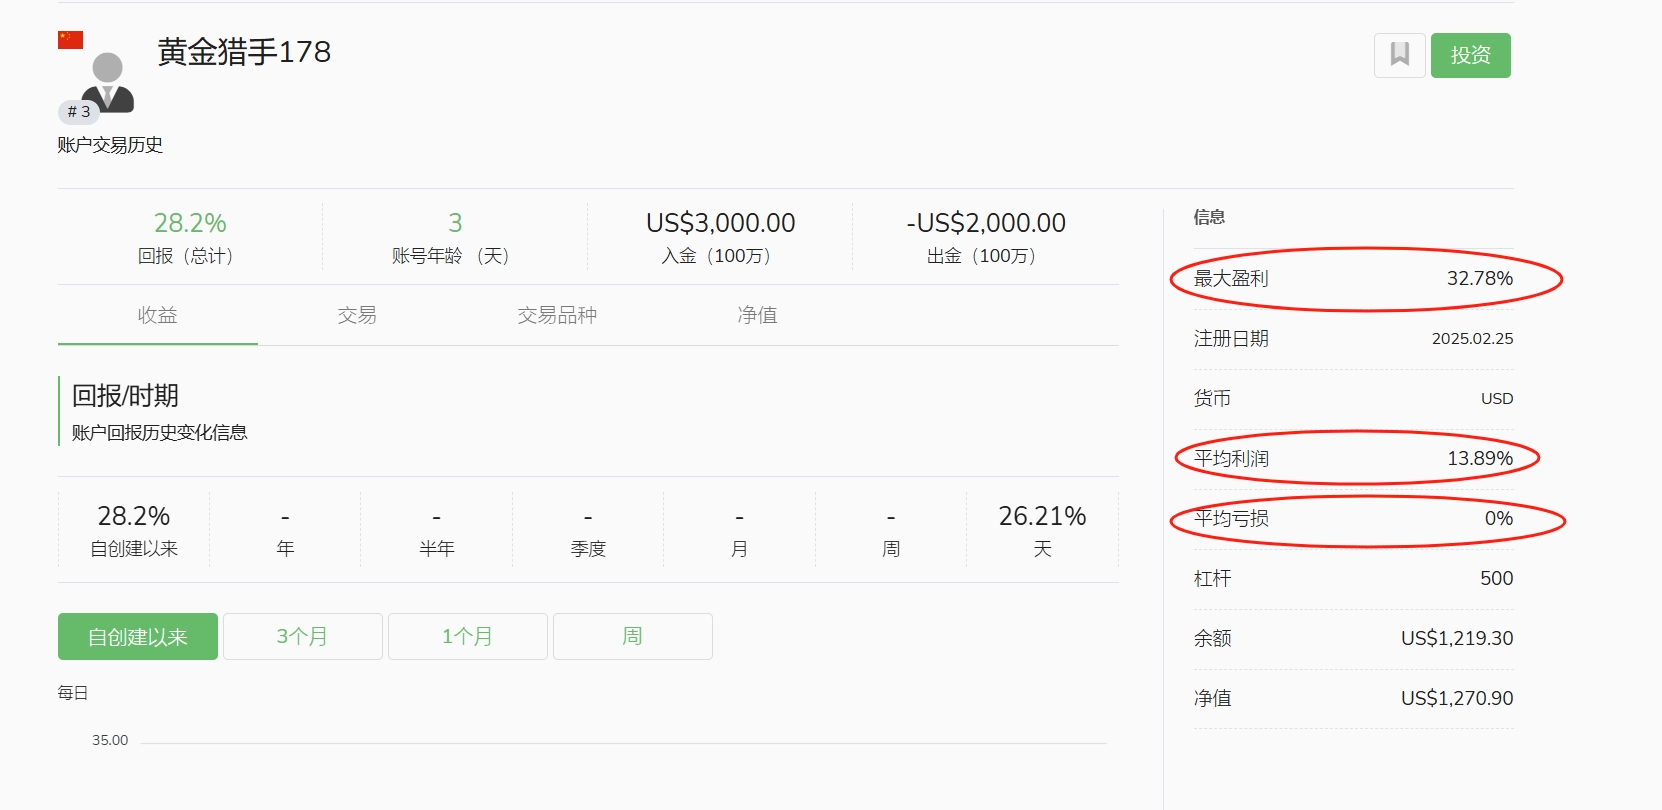Viewport: 1662px width, 810px height.
Task: Switch to the 净值 tab
Action: tap(757, 315)
